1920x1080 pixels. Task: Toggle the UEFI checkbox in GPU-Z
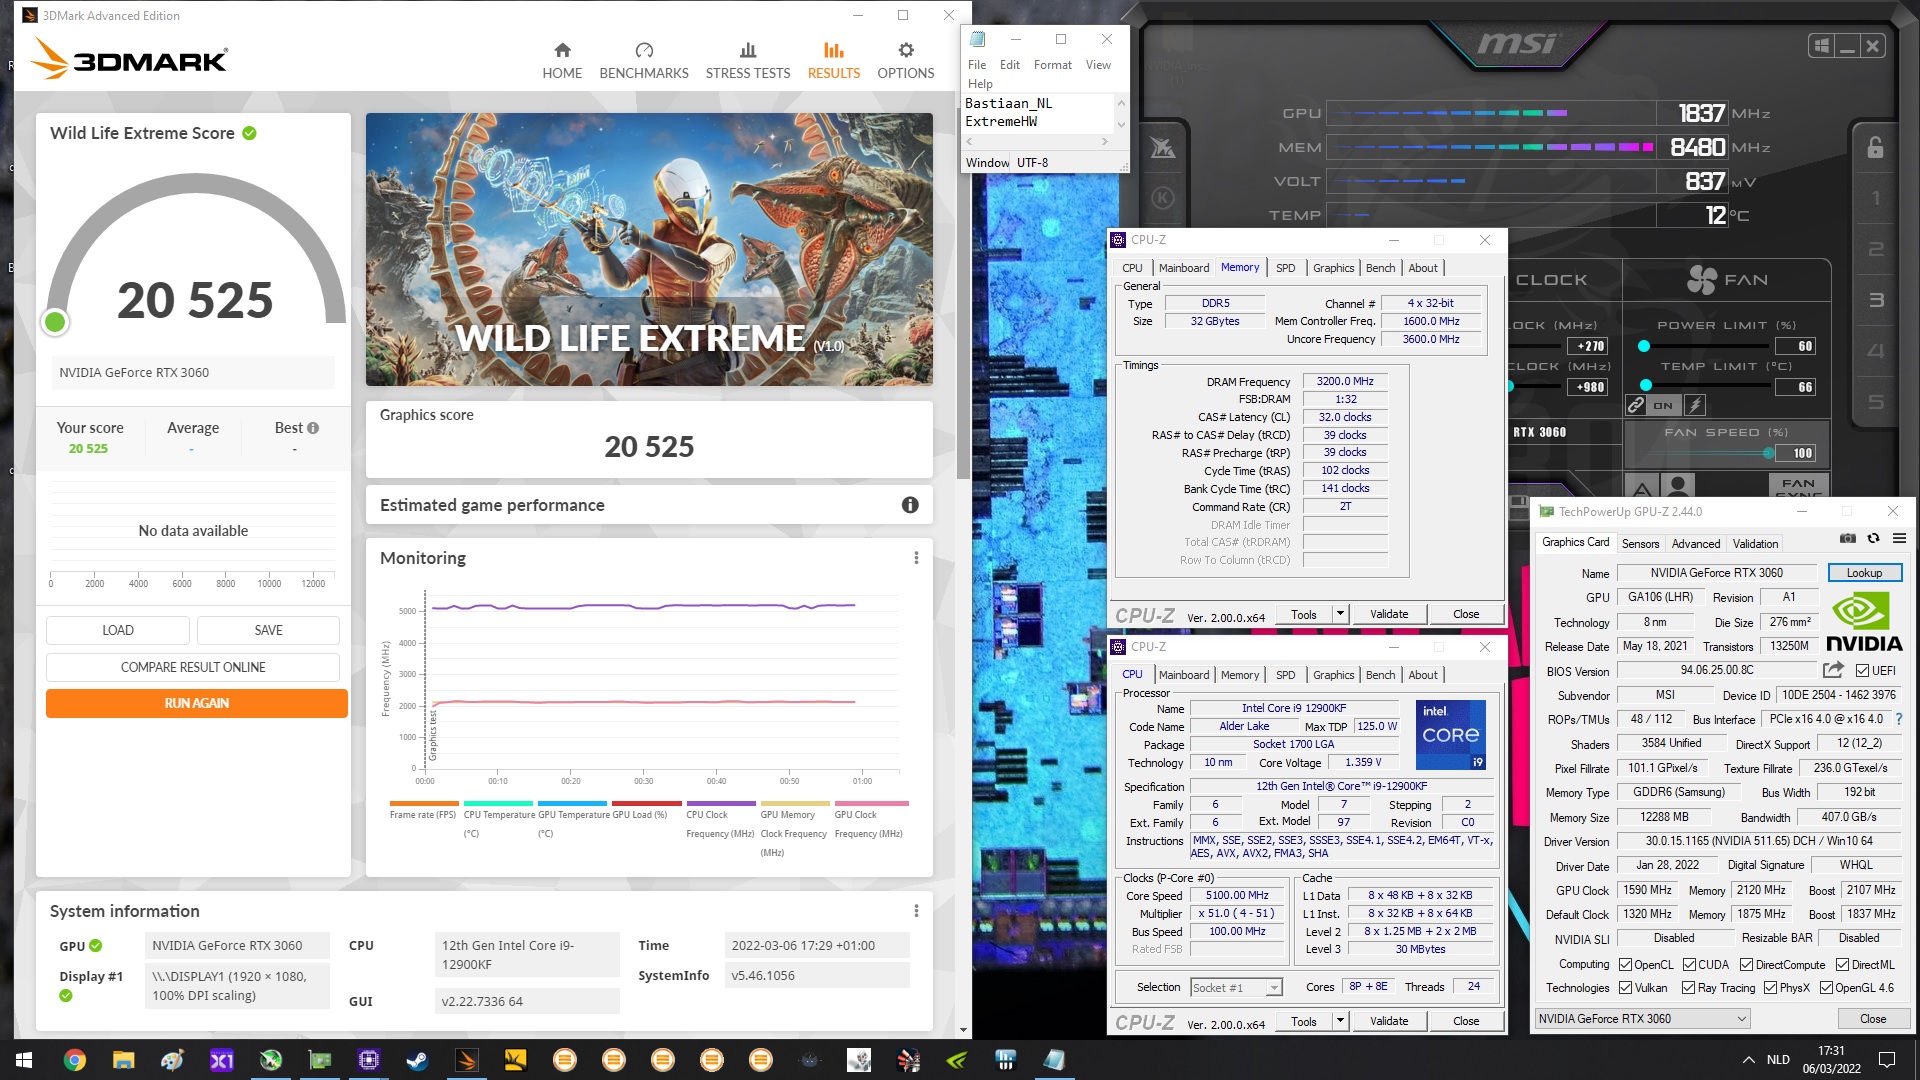1863,671
